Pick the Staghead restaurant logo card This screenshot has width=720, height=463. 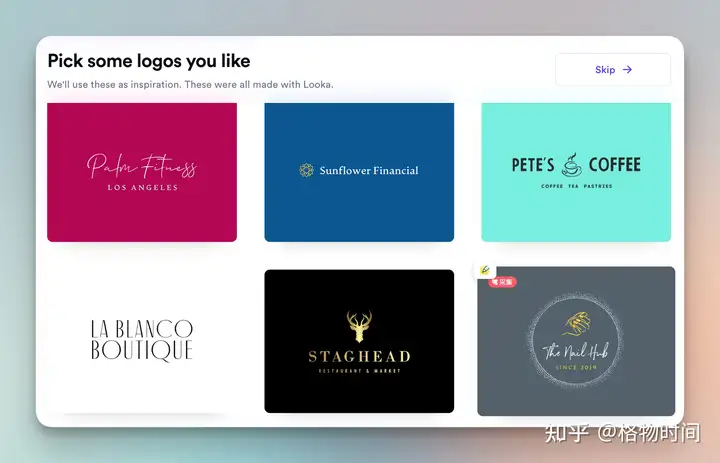[359, 341]
